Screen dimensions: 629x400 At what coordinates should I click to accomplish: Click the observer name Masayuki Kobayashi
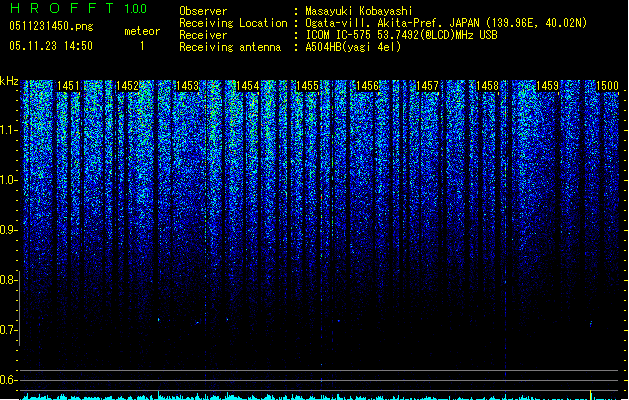click(359, 11)
